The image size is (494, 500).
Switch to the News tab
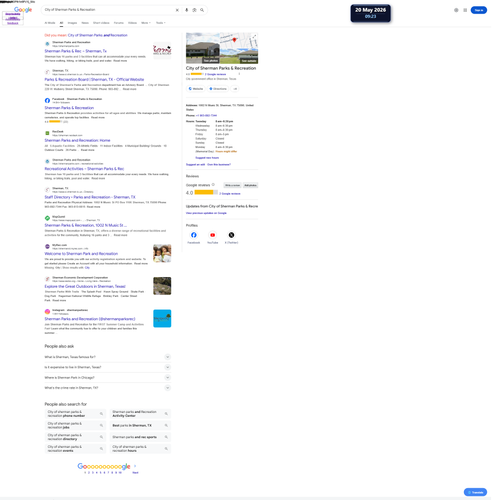tap(86, 23)
